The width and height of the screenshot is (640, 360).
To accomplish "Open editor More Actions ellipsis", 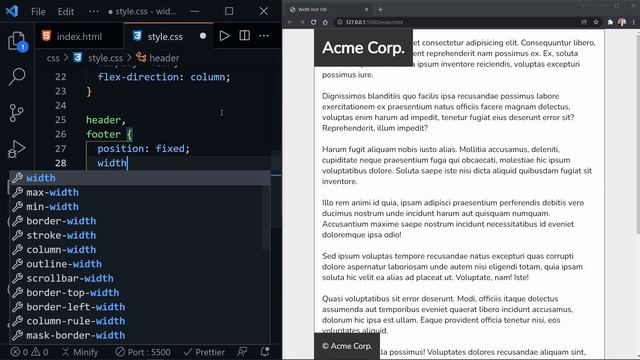I will (x=264, y=36).
